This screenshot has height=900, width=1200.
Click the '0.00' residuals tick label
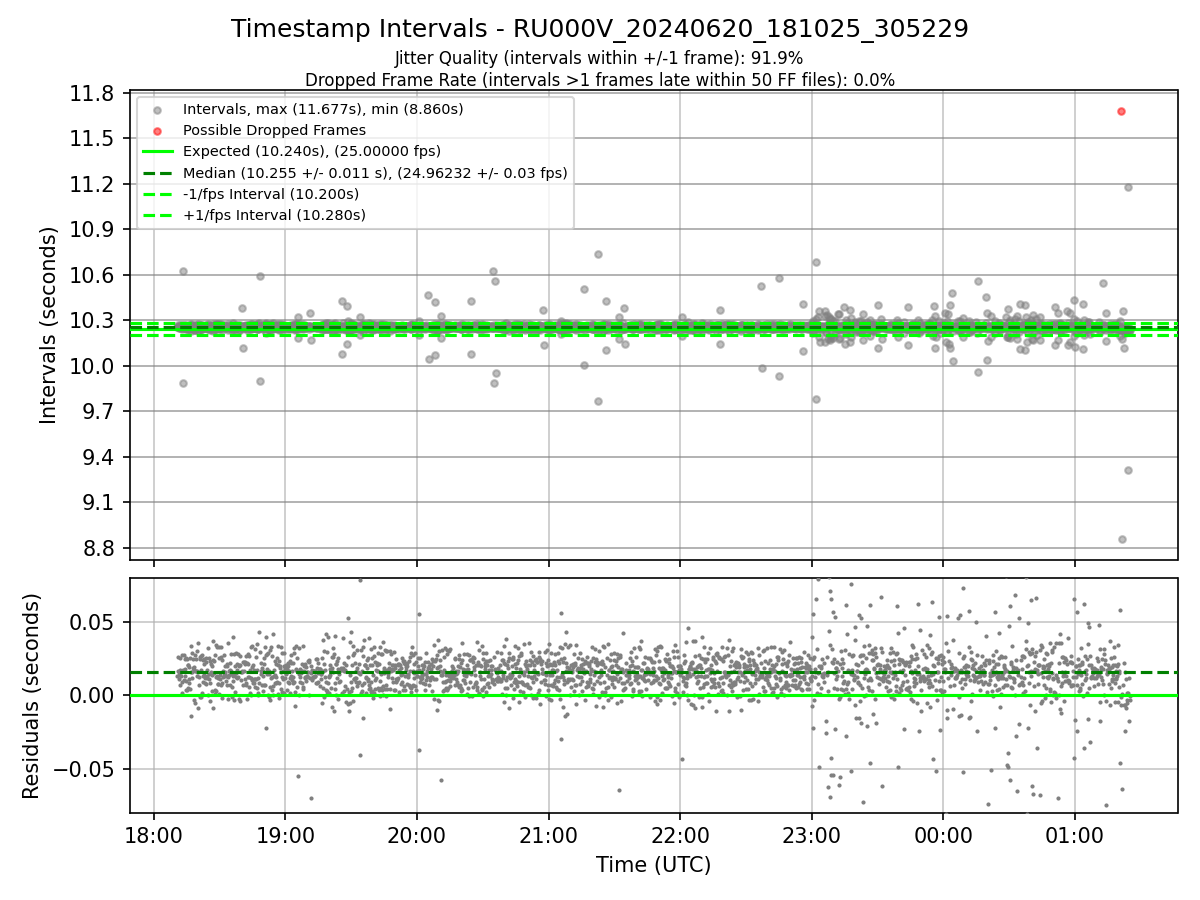93,695
